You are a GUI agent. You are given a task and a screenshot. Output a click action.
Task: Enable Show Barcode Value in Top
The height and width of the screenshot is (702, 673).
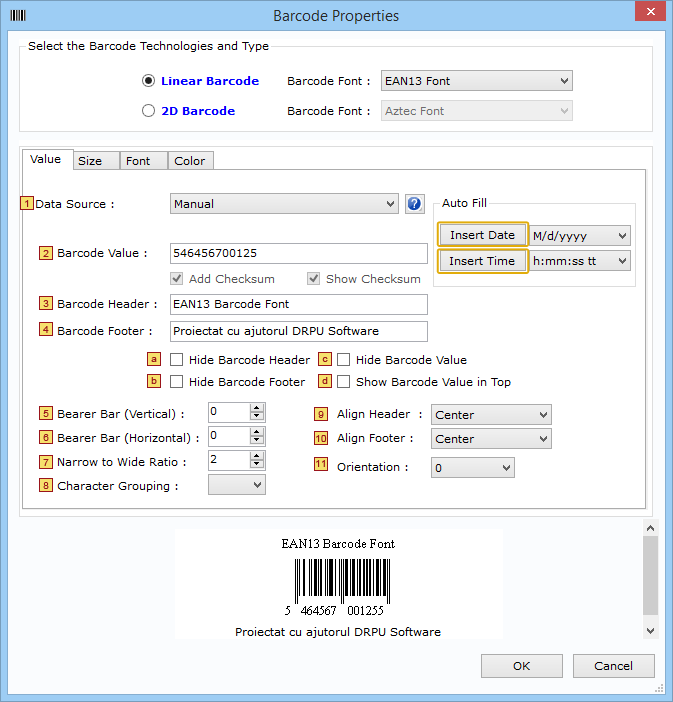point(343,382)
